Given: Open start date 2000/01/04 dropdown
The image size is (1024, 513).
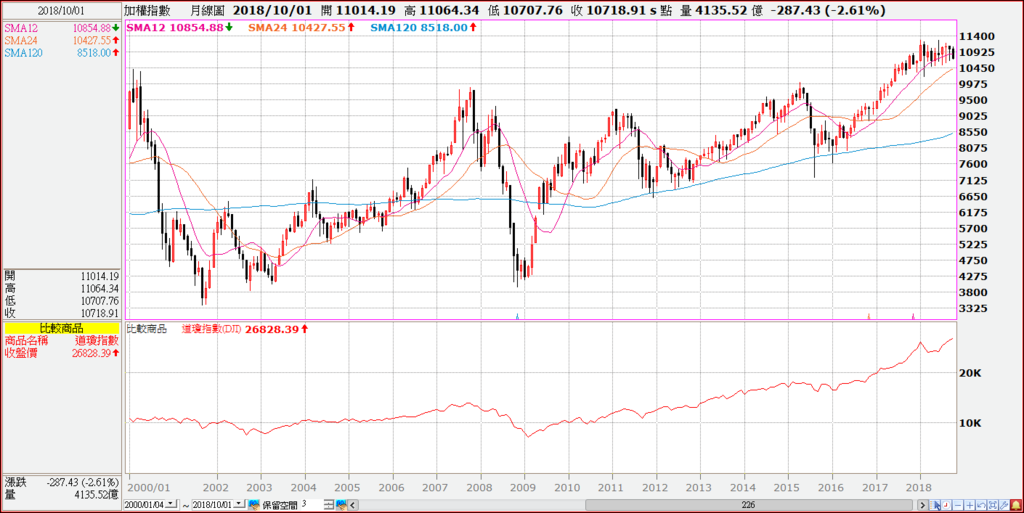Looking at the screenshot, I should coord(171,505).
